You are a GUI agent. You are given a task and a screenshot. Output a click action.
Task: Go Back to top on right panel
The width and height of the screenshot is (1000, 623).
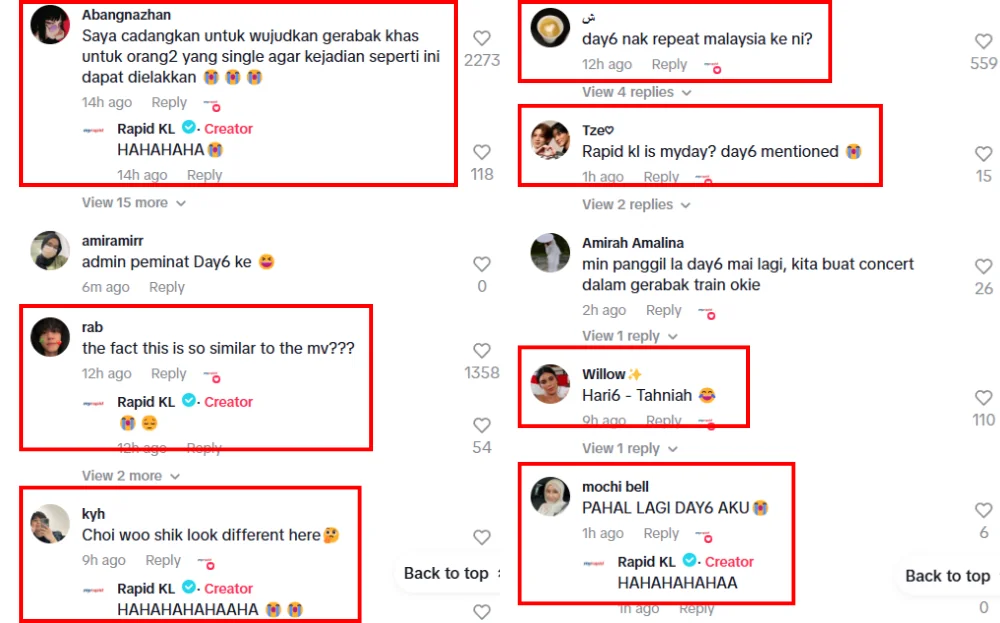(947, 576)
